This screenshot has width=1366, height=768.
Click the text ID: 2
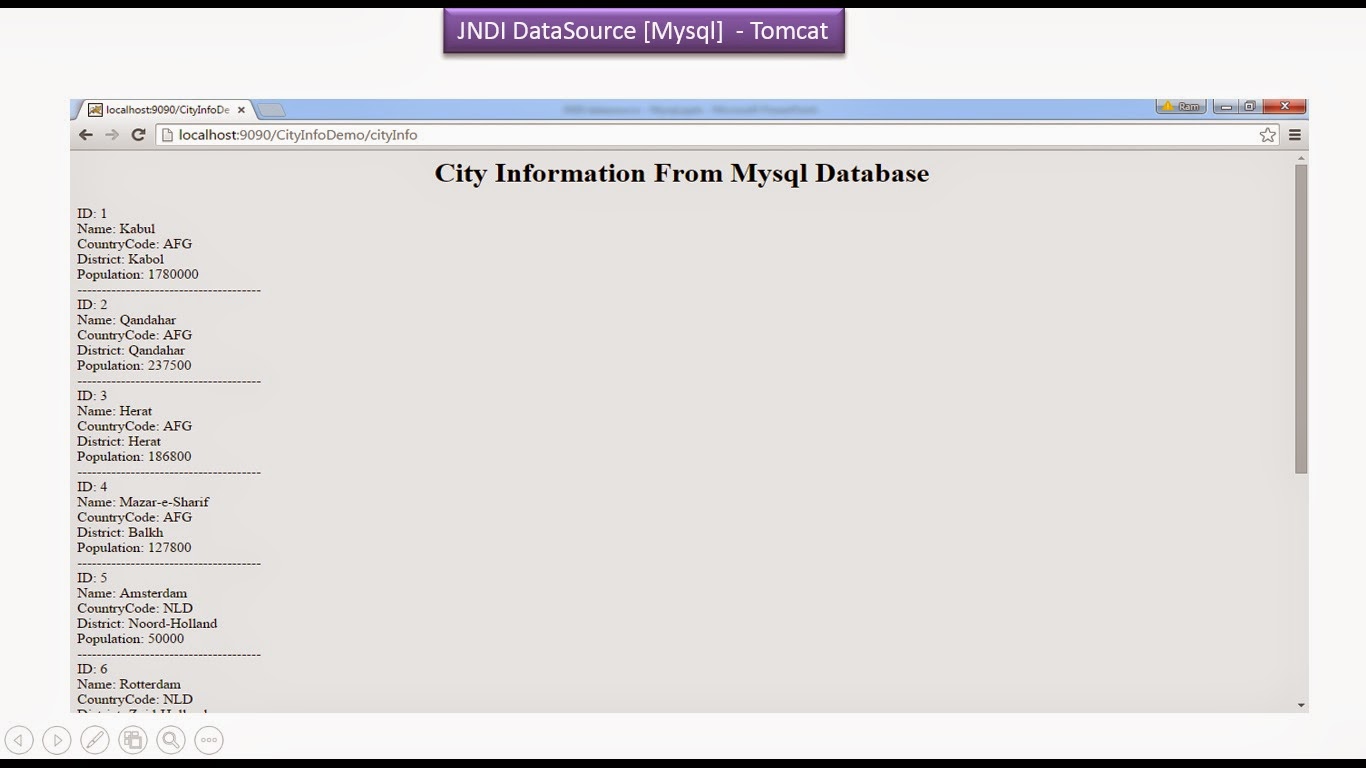(92, 304)
